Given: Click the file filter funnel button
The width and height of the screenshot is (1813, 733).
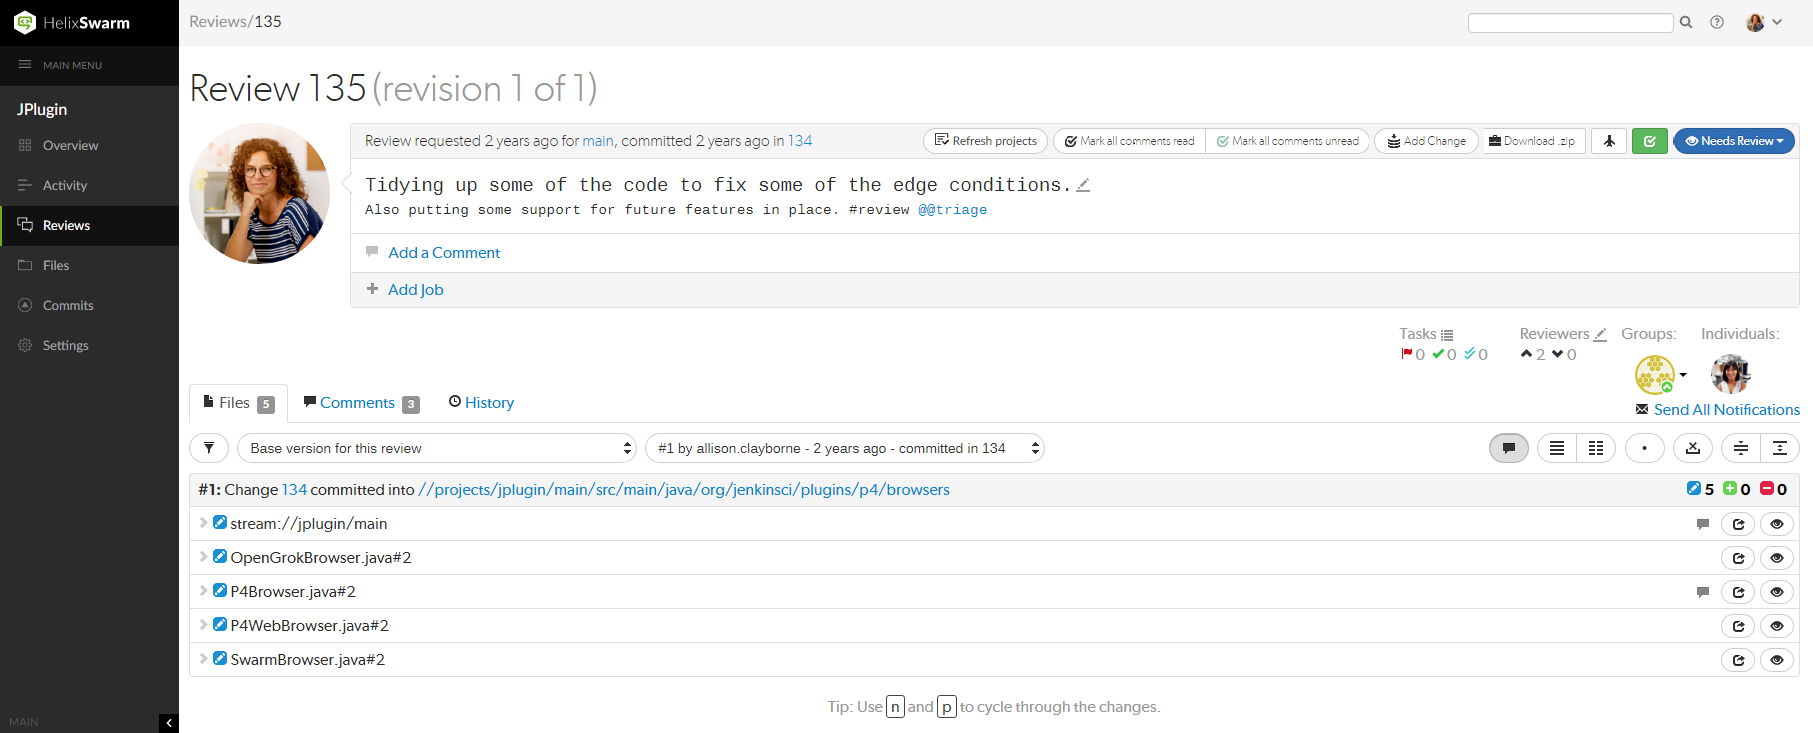Looking at the screenshot, I should pyautogui.click(x=209, y=448).
